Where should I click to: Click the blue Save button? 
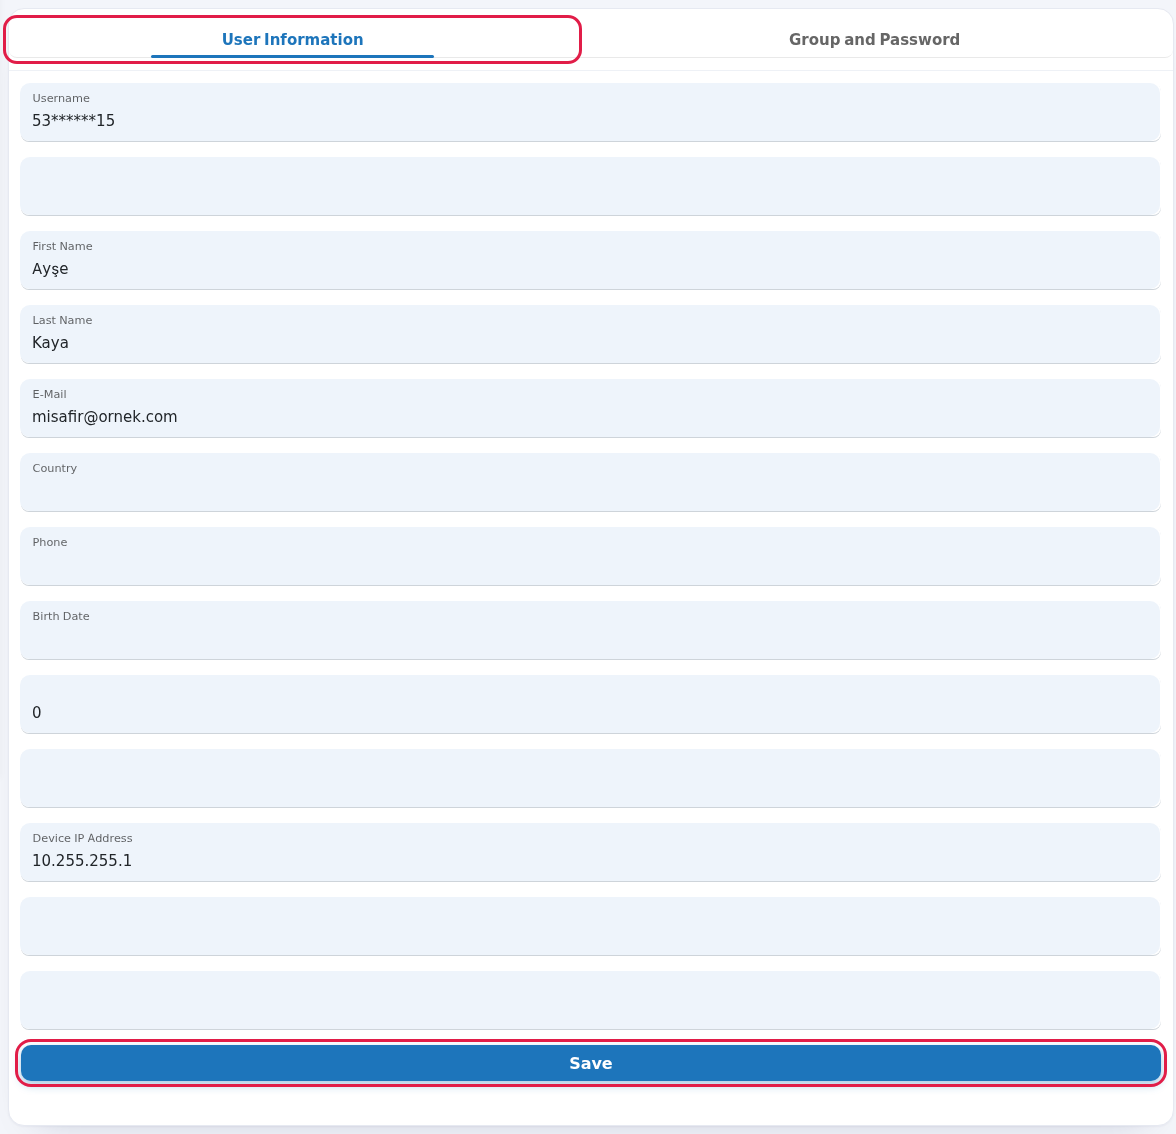(x=590, y=1063)
